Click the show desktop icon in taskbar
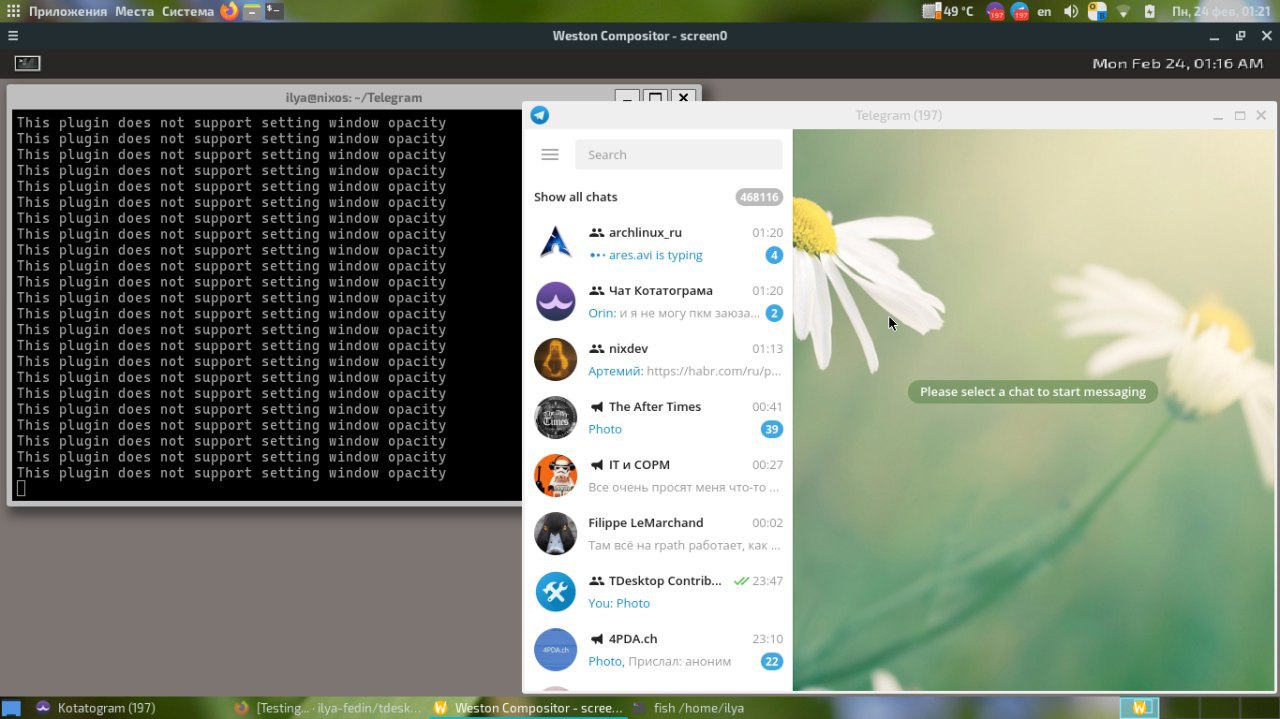The width and height of the screenshot is (1280, 719). 13,707
